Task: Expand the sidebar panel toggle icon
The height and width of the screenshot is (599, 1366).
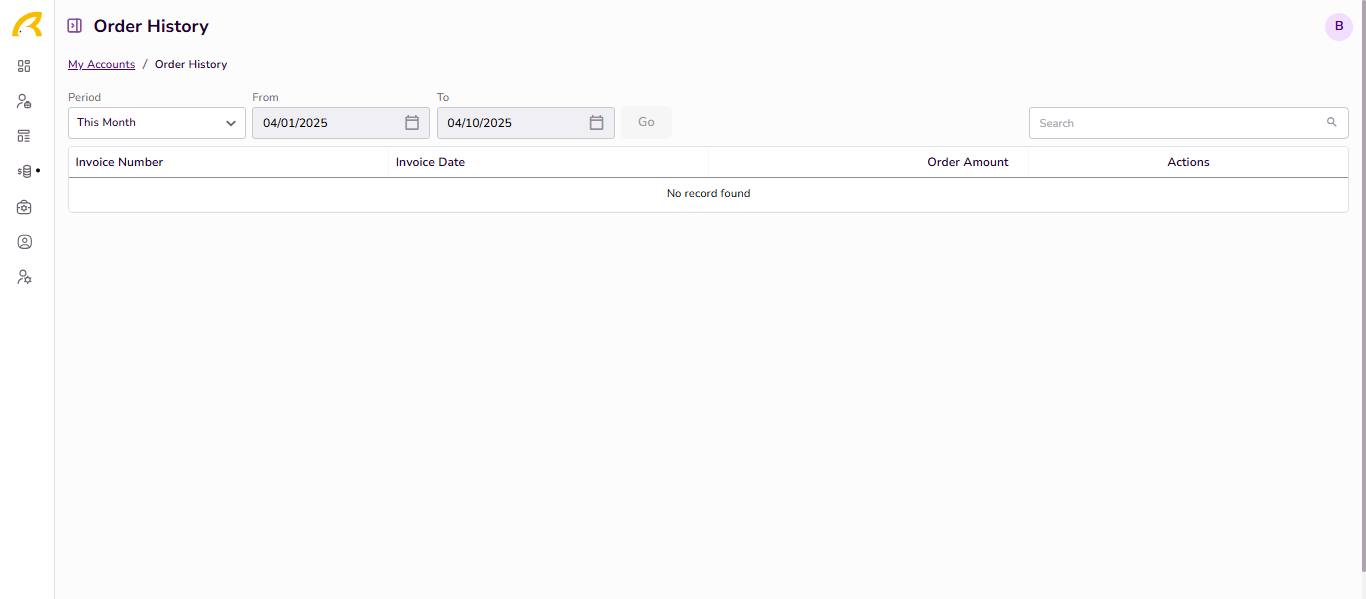Action: (x=75, y=26)
